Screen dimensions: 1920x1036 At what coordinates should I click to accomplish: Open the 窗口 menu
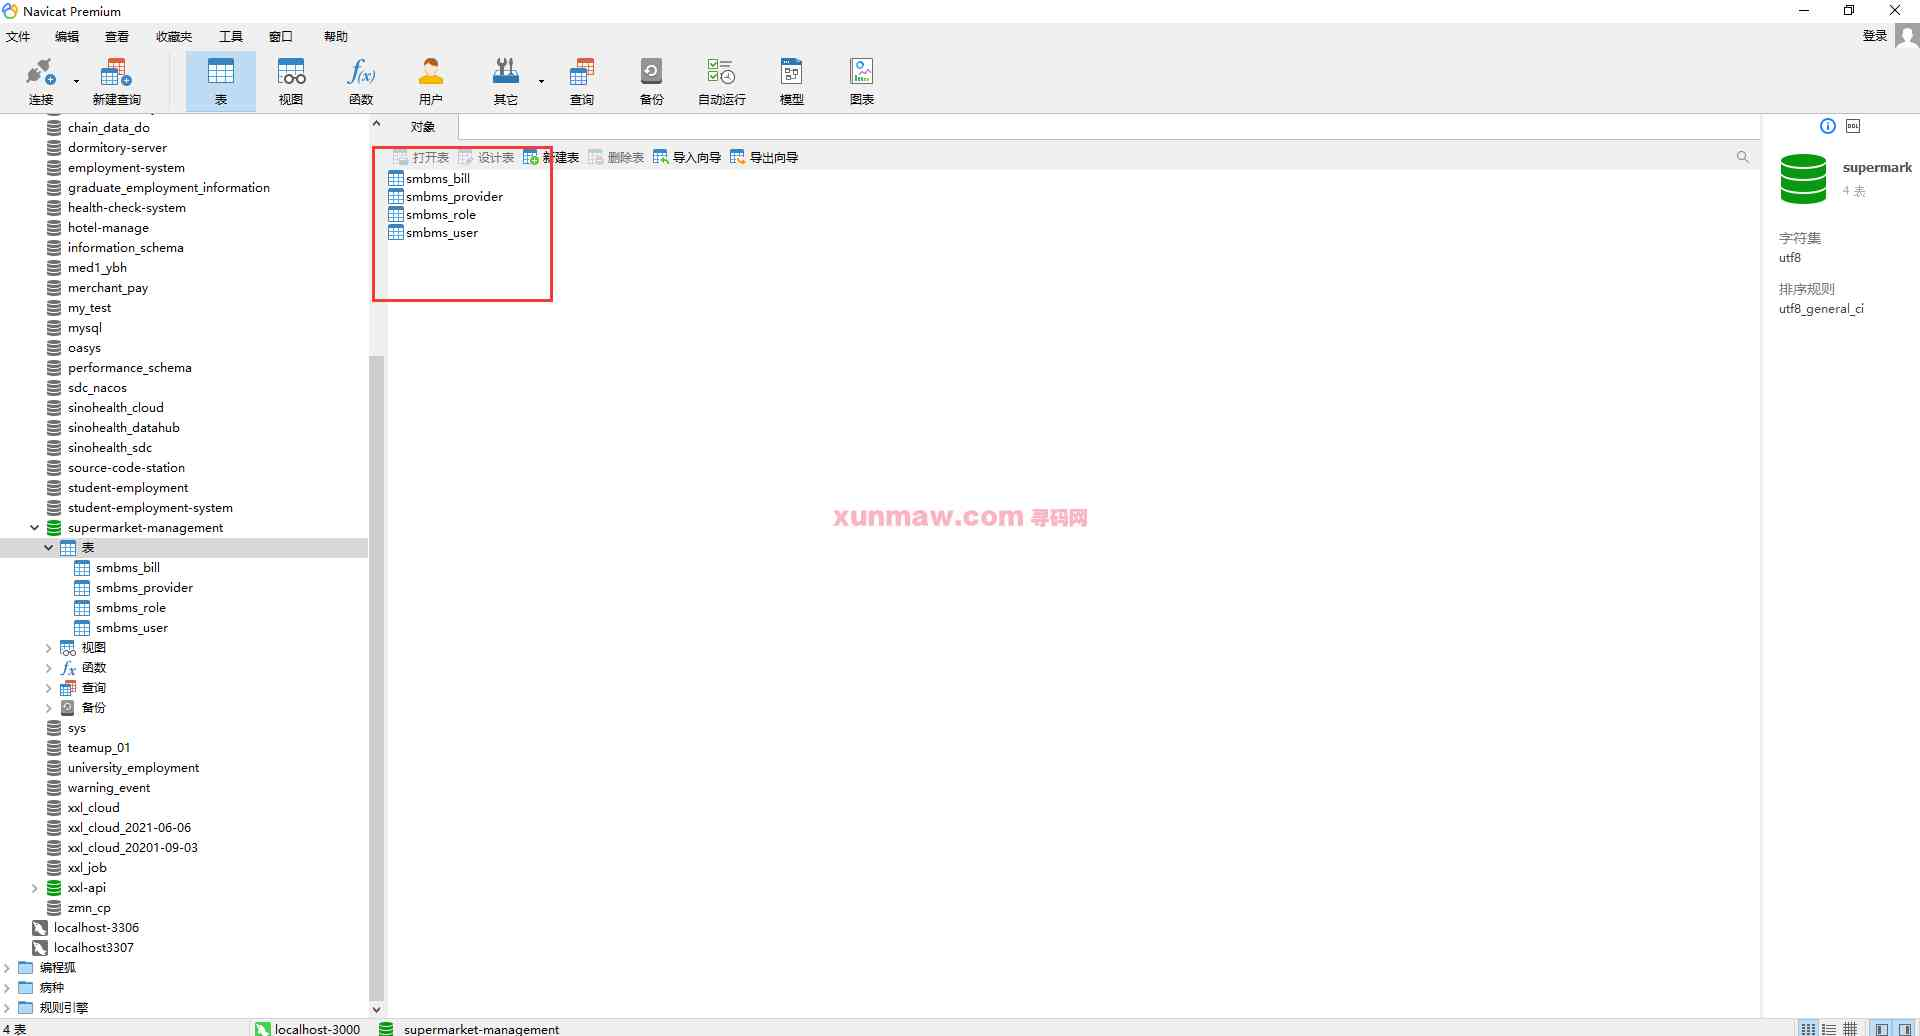coord(281,36)
